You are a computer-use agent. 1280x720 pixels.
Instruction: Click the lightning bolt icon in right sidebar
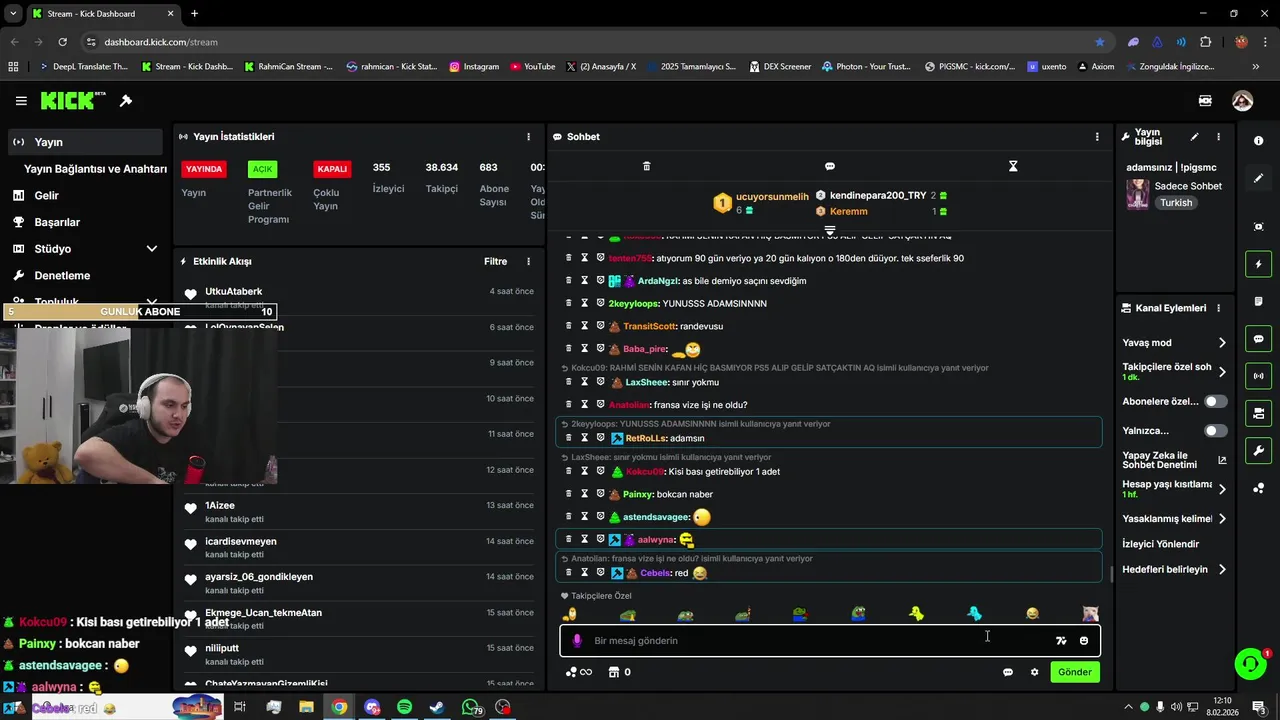click(1259, 264)
